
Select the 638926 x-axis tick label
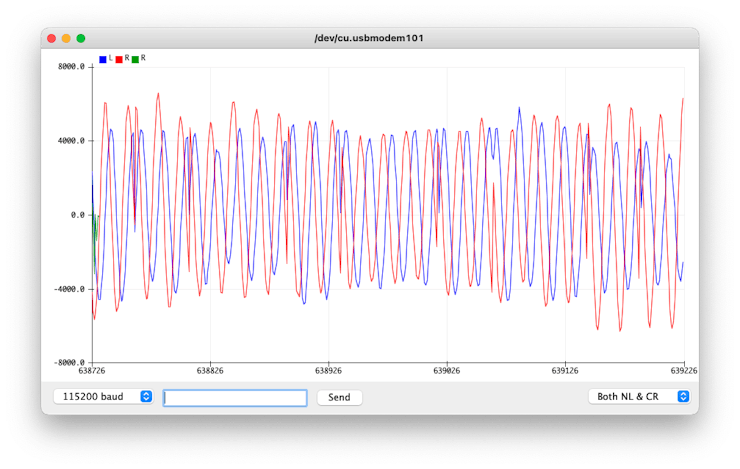click(x=329, y=371)
